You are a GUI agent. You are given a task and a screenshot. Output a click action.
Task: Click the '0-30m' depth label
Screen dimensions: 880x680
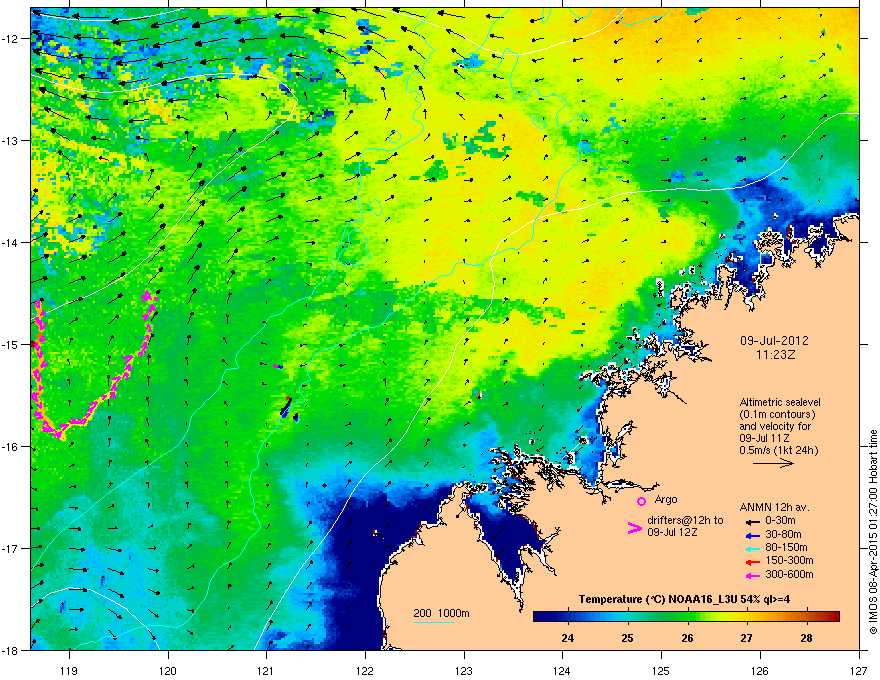(781, 521)
